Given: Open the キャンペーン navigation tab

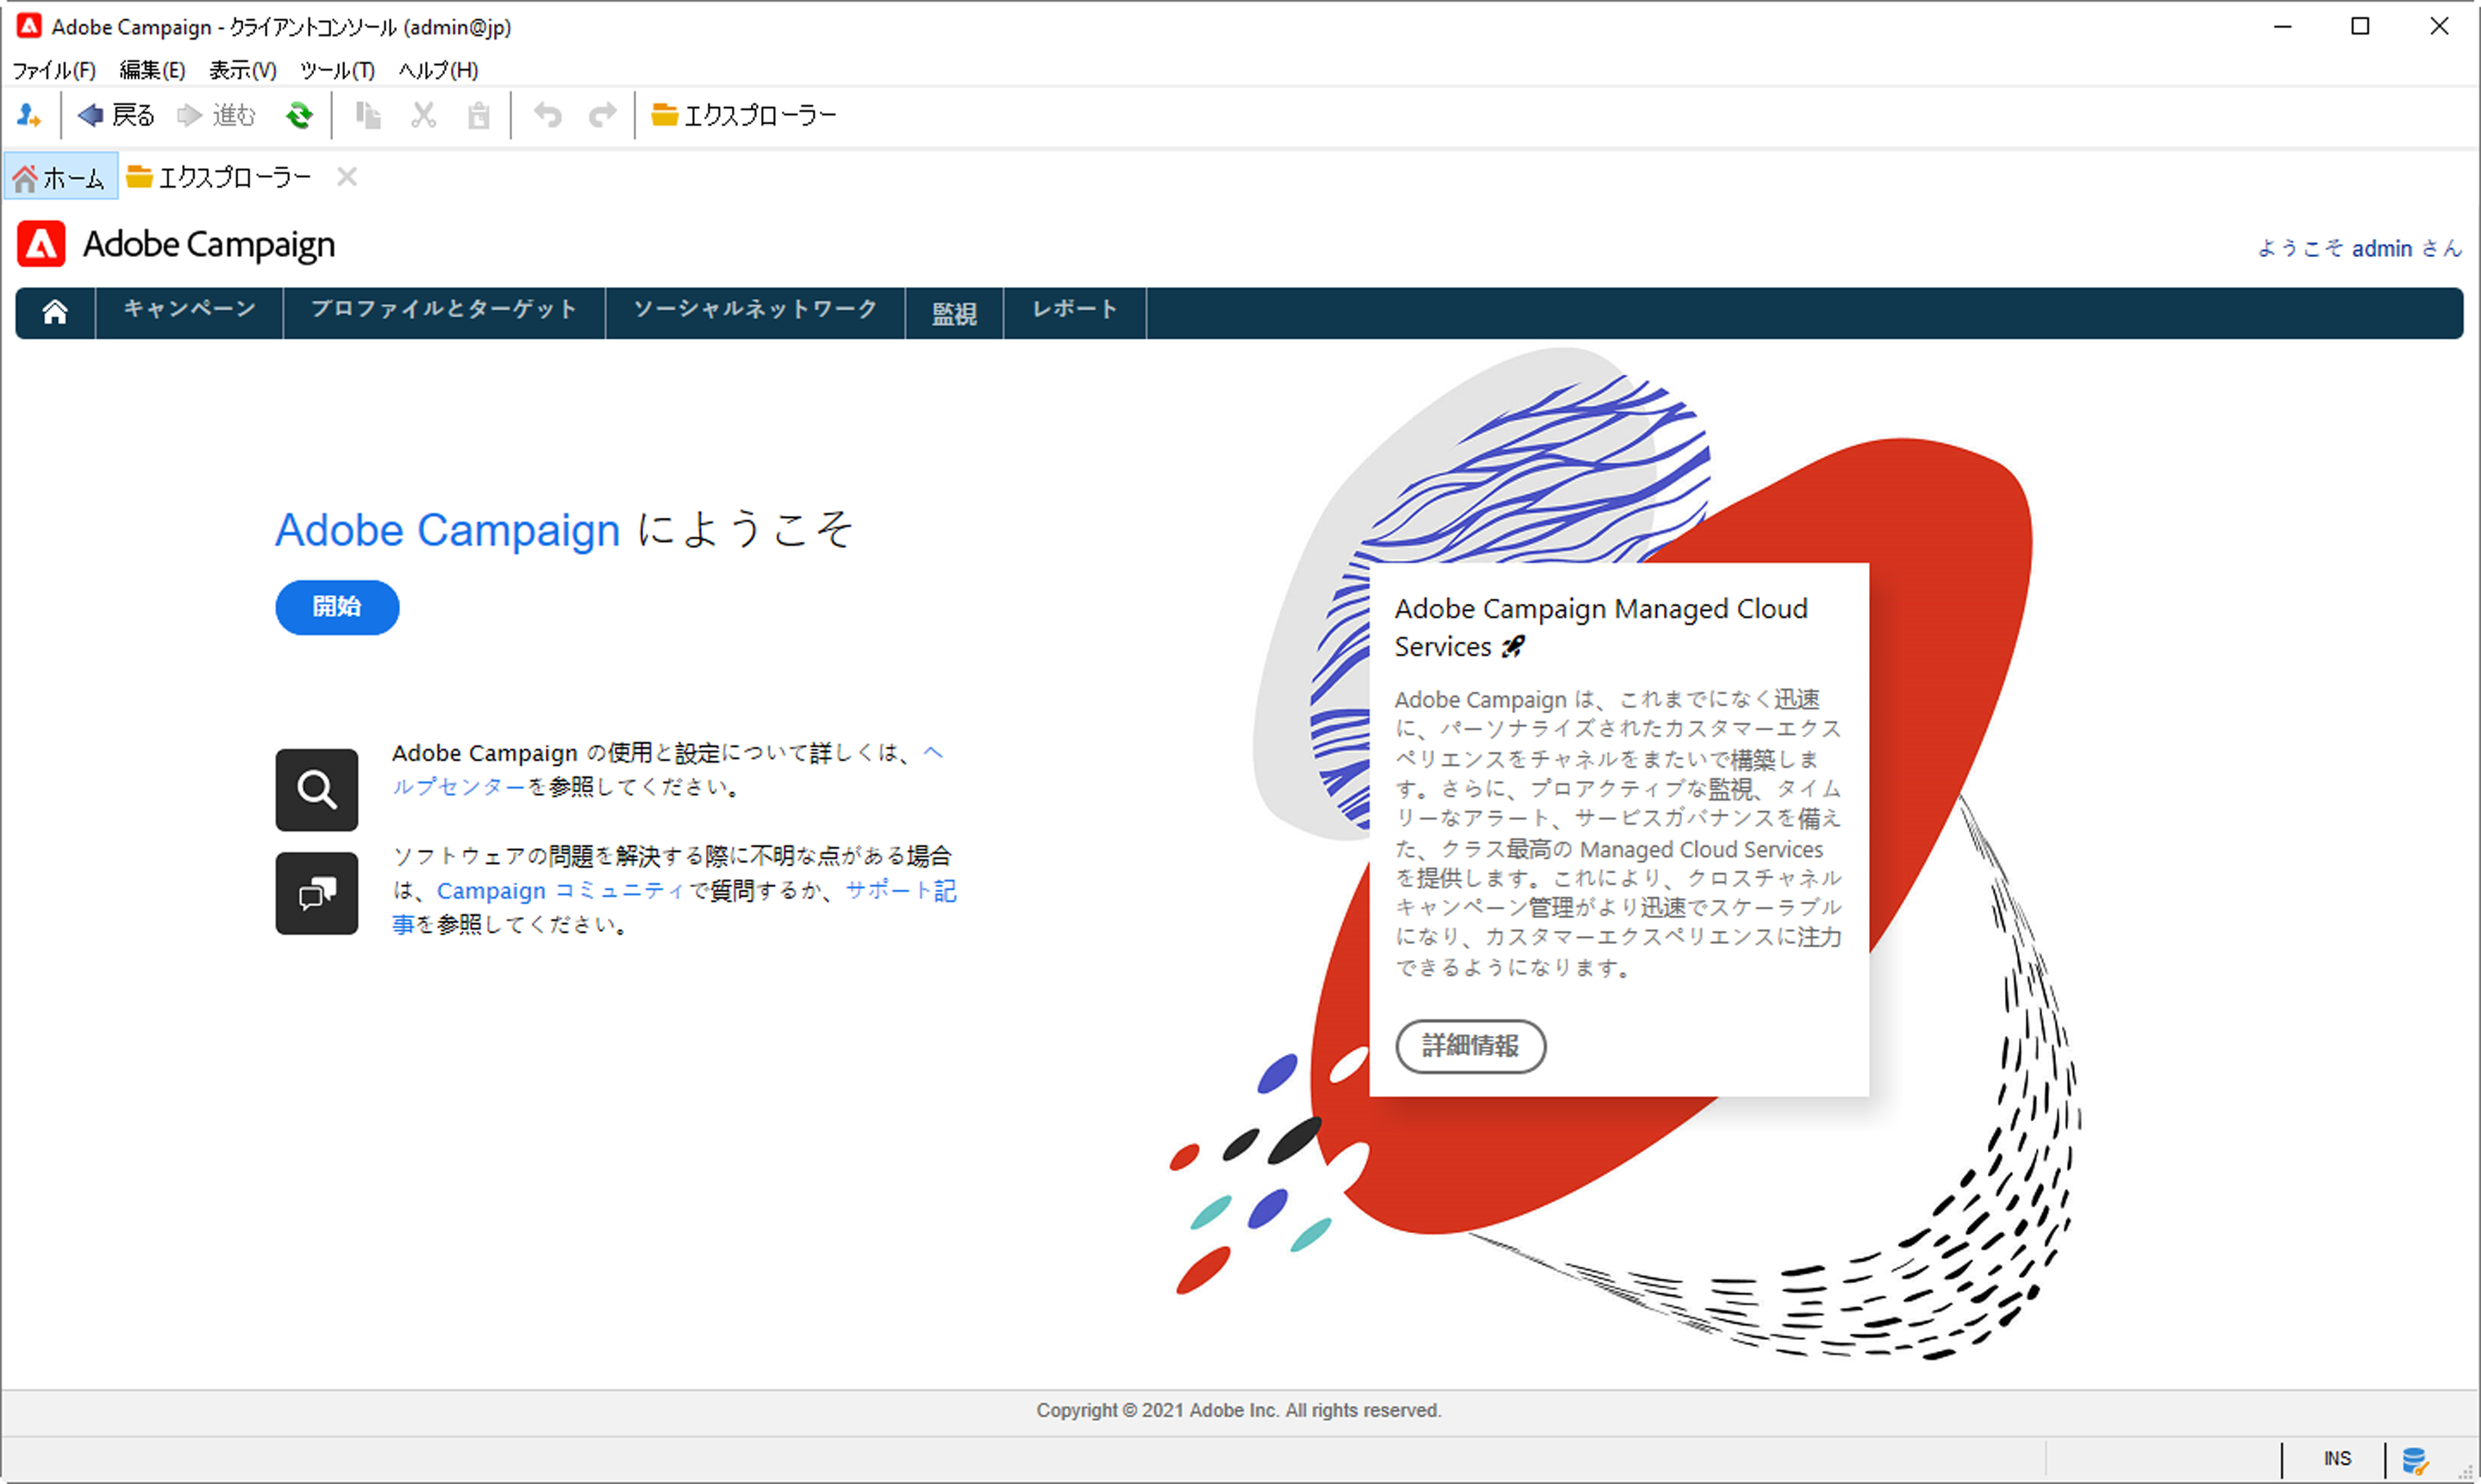Looking at the screenshot, I should click(189, 313).
